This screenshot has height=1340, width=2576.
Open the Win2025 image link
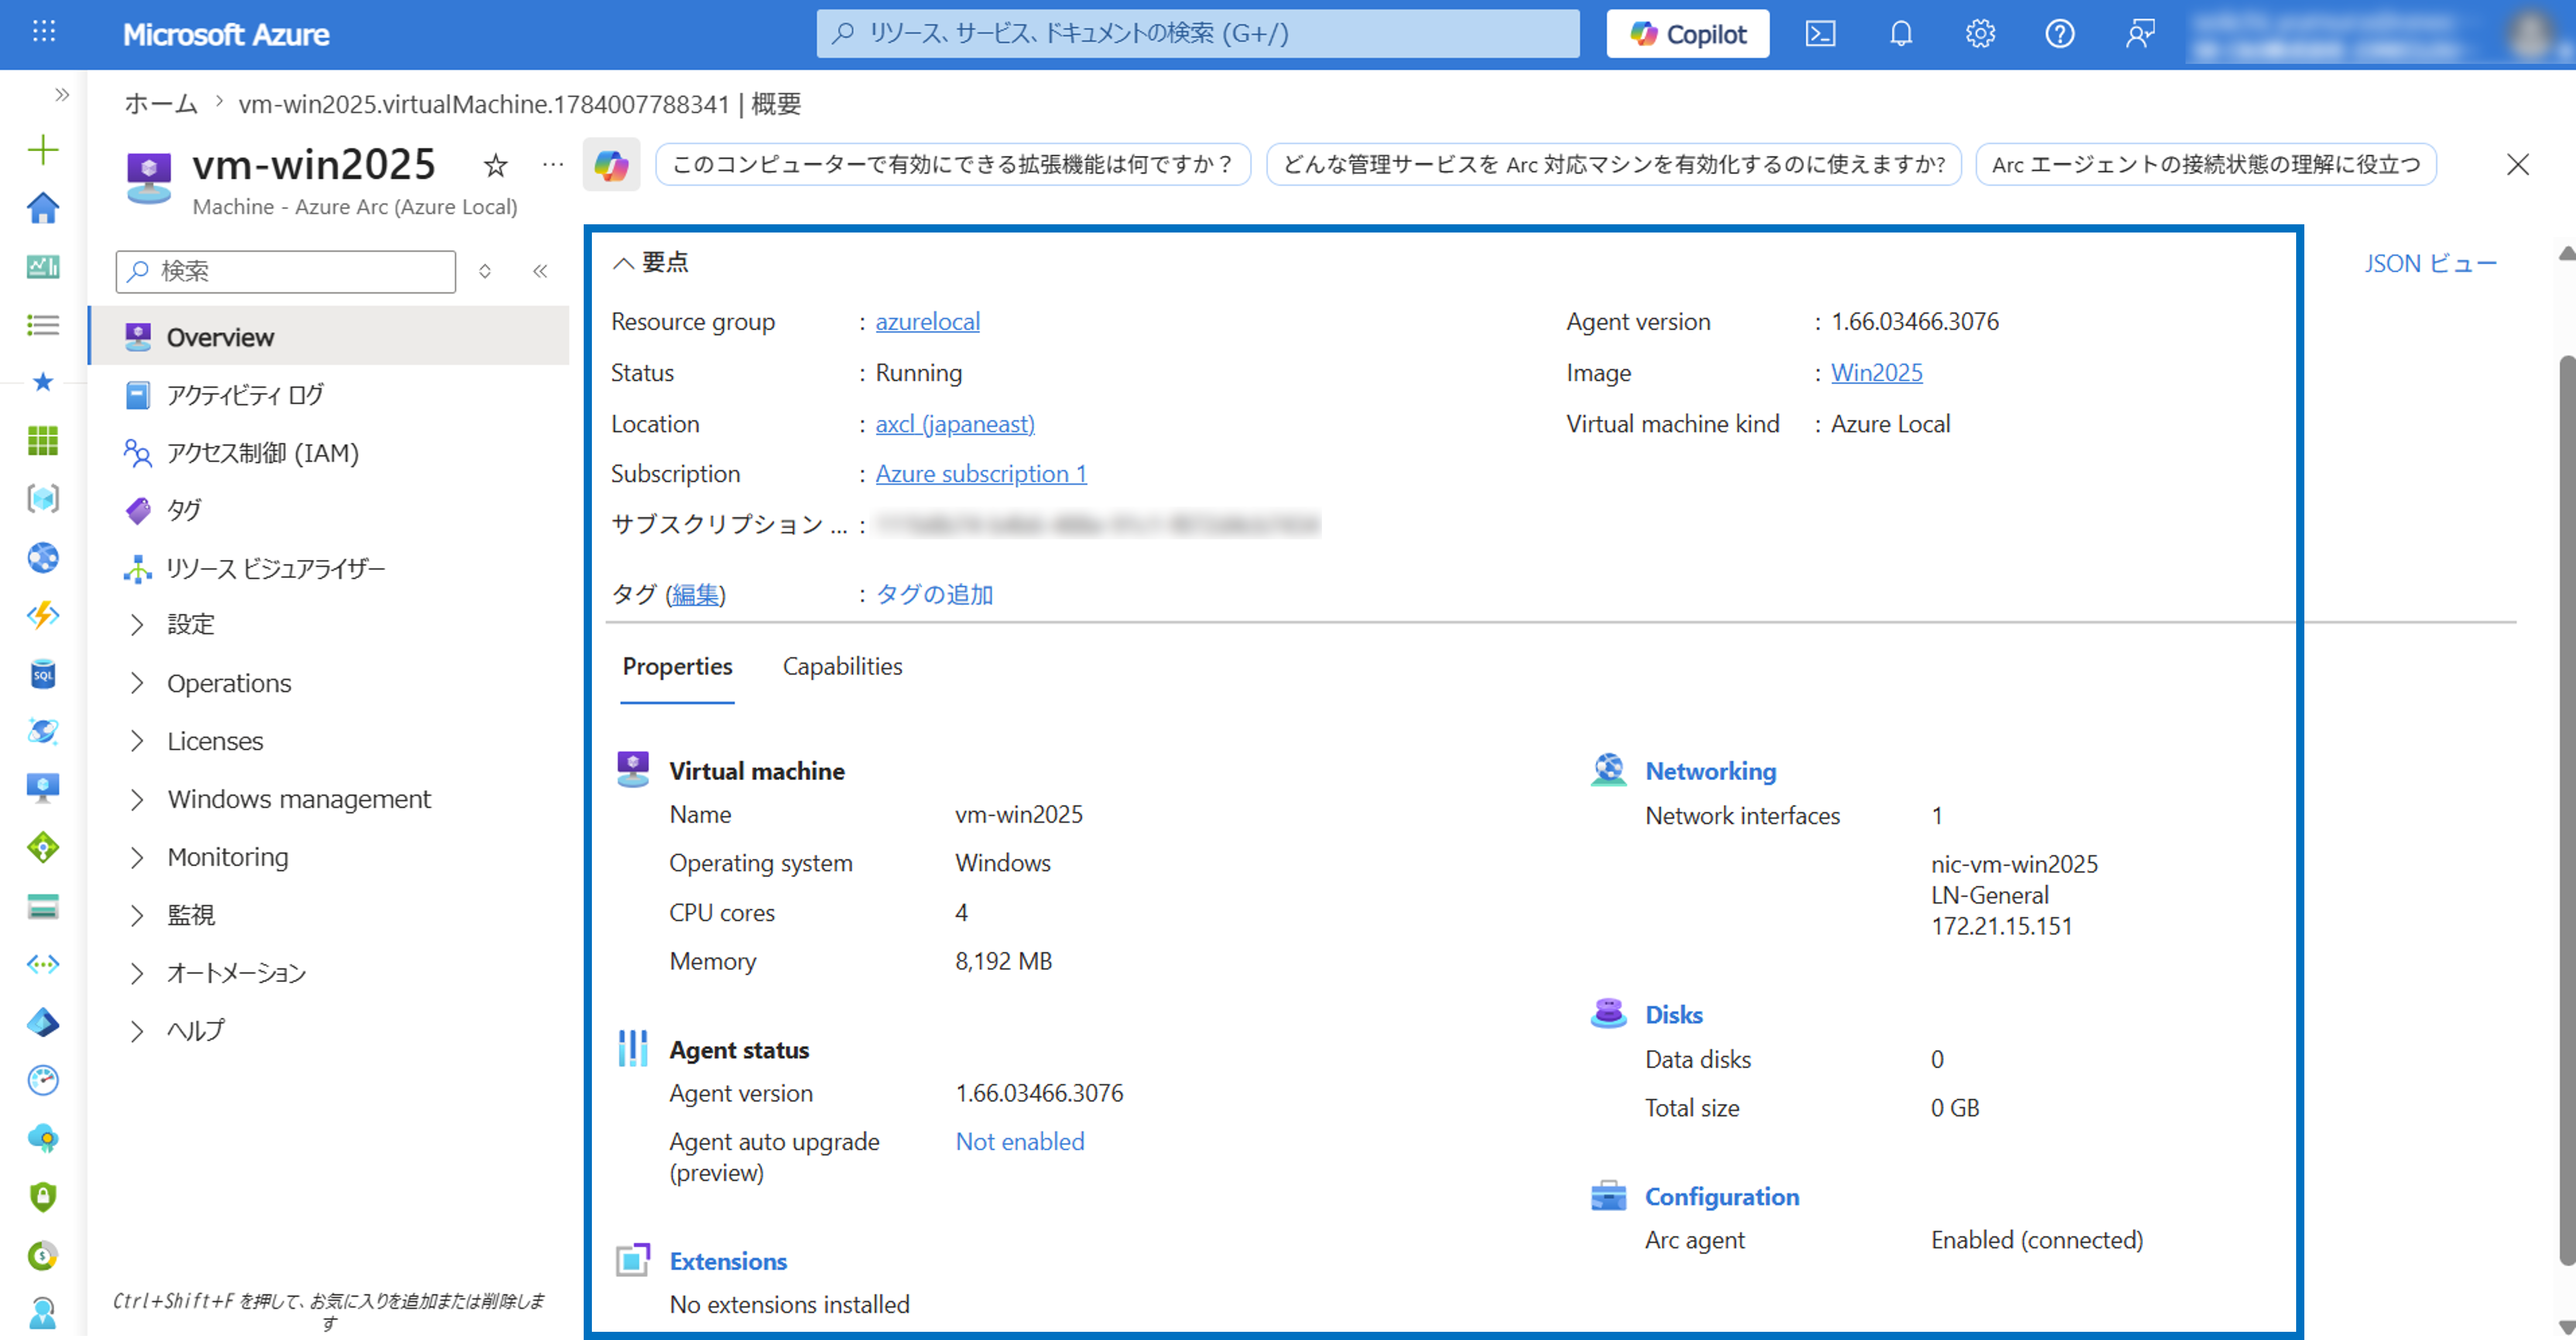[1876, 373]
